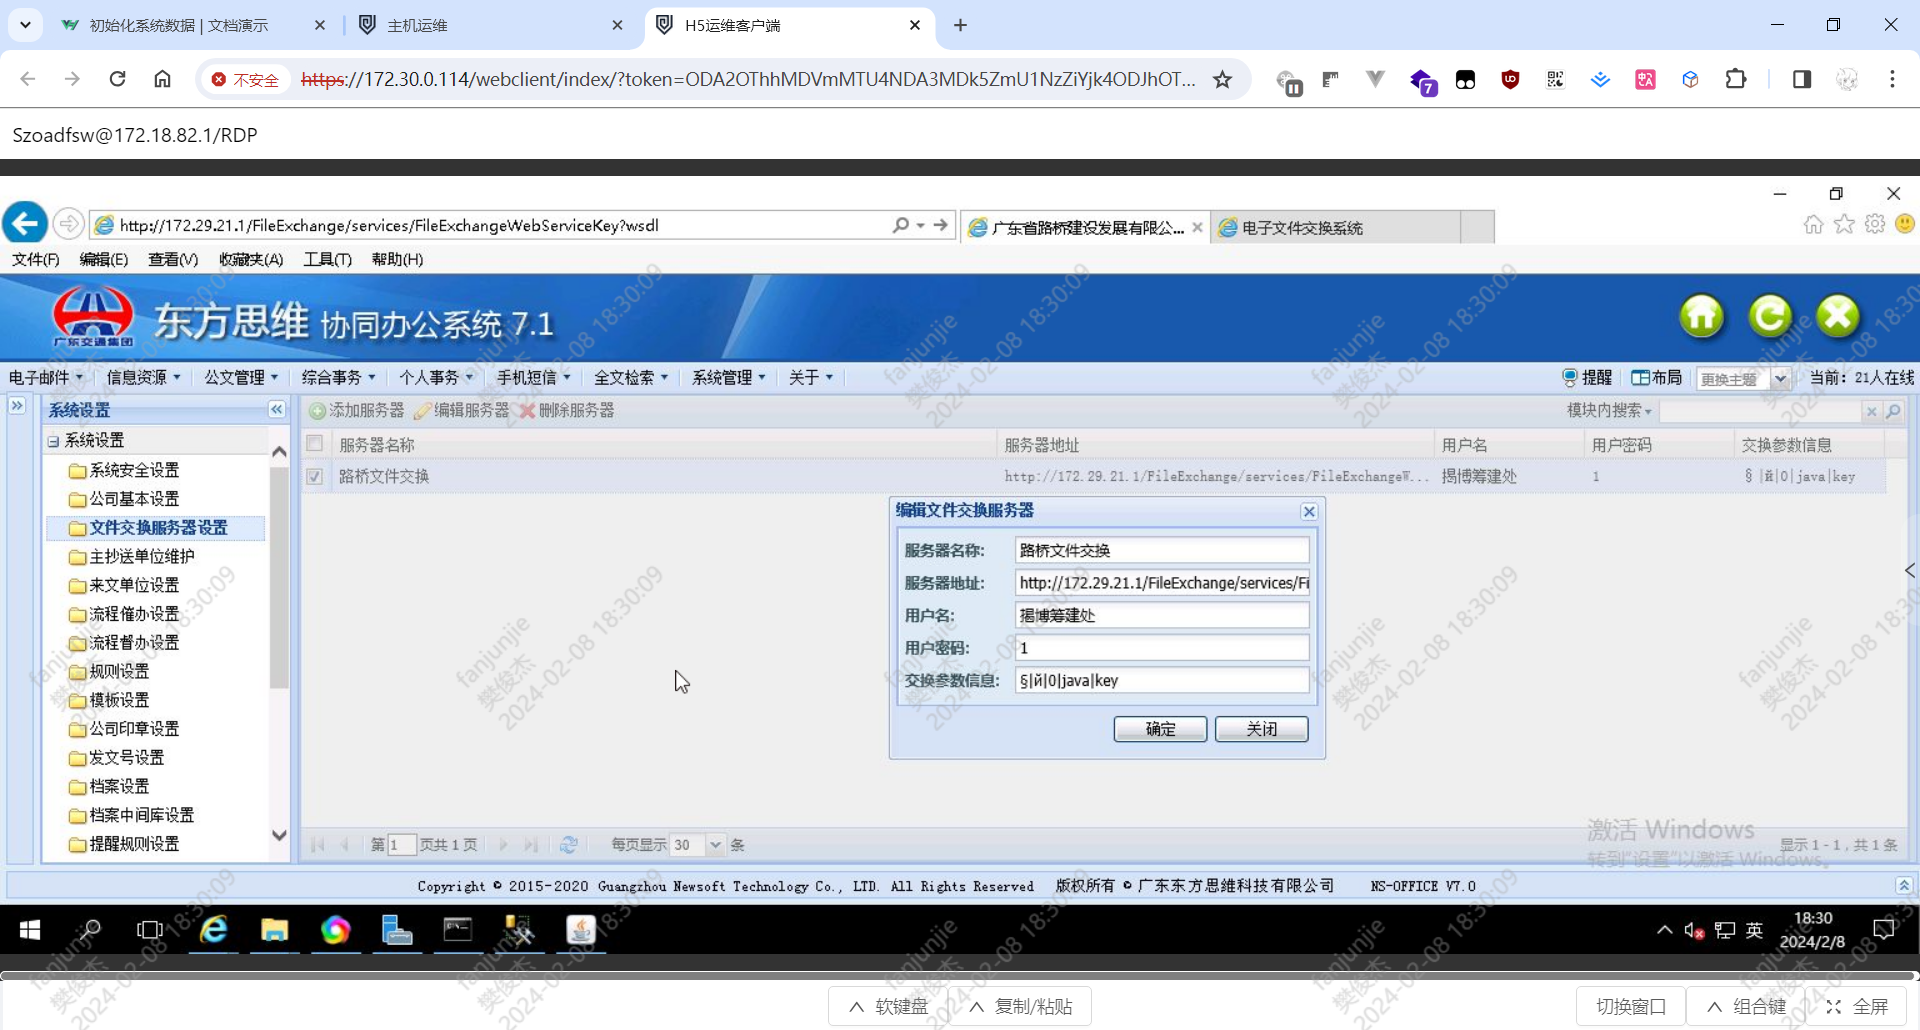This screenshot has height=1030, width=1920.
Task: Open the 公文管理 menu
Action: pos(242,378)
